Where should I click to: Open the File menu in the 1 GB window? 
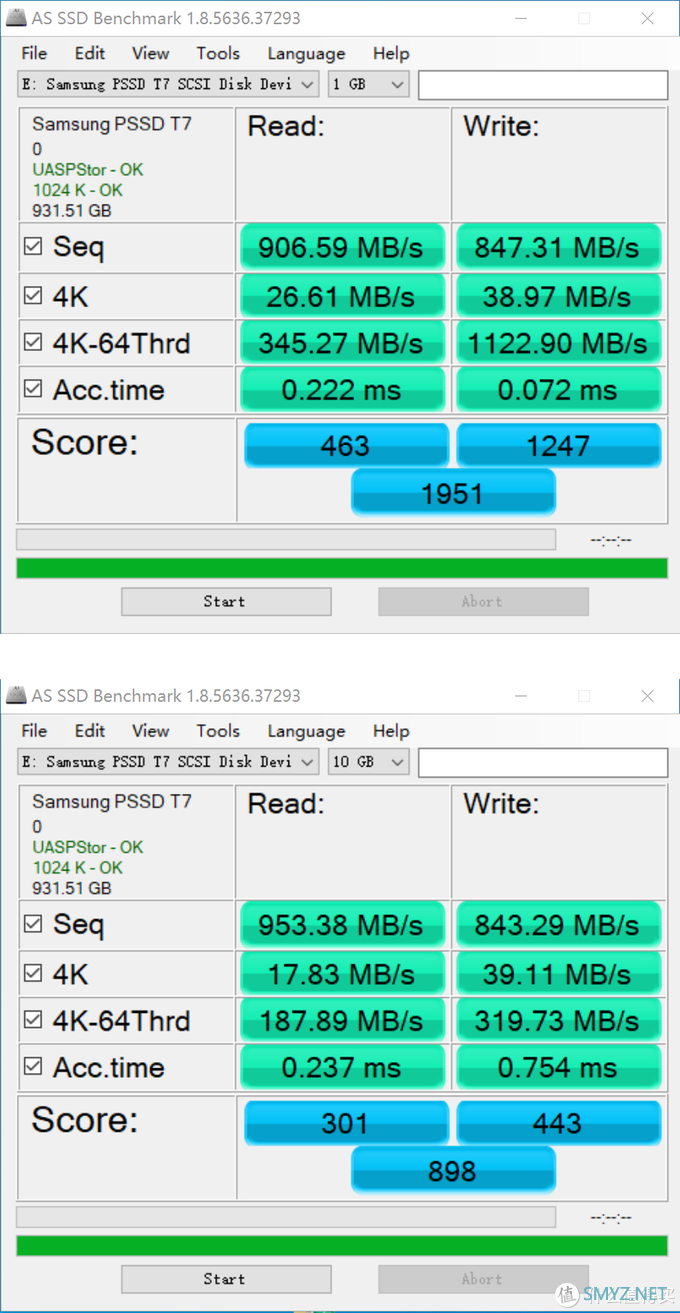click(x=34, y=54)
